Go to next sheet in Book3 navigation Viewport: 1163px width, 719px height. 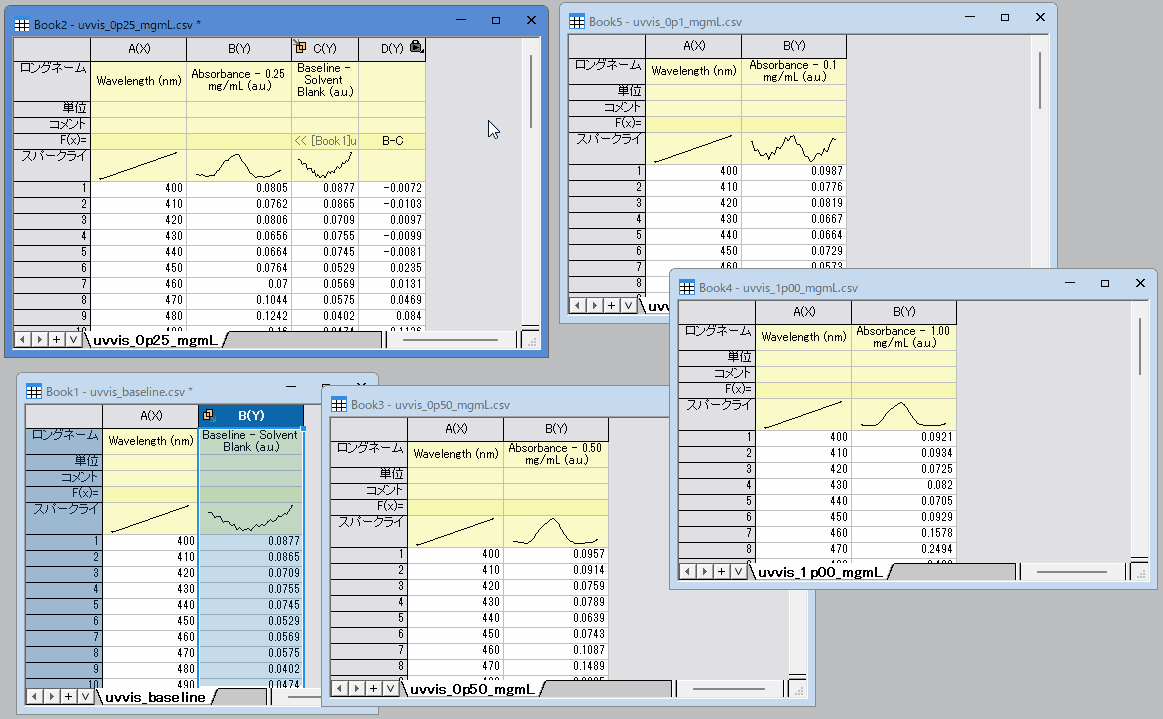click(x=356, y=689)
